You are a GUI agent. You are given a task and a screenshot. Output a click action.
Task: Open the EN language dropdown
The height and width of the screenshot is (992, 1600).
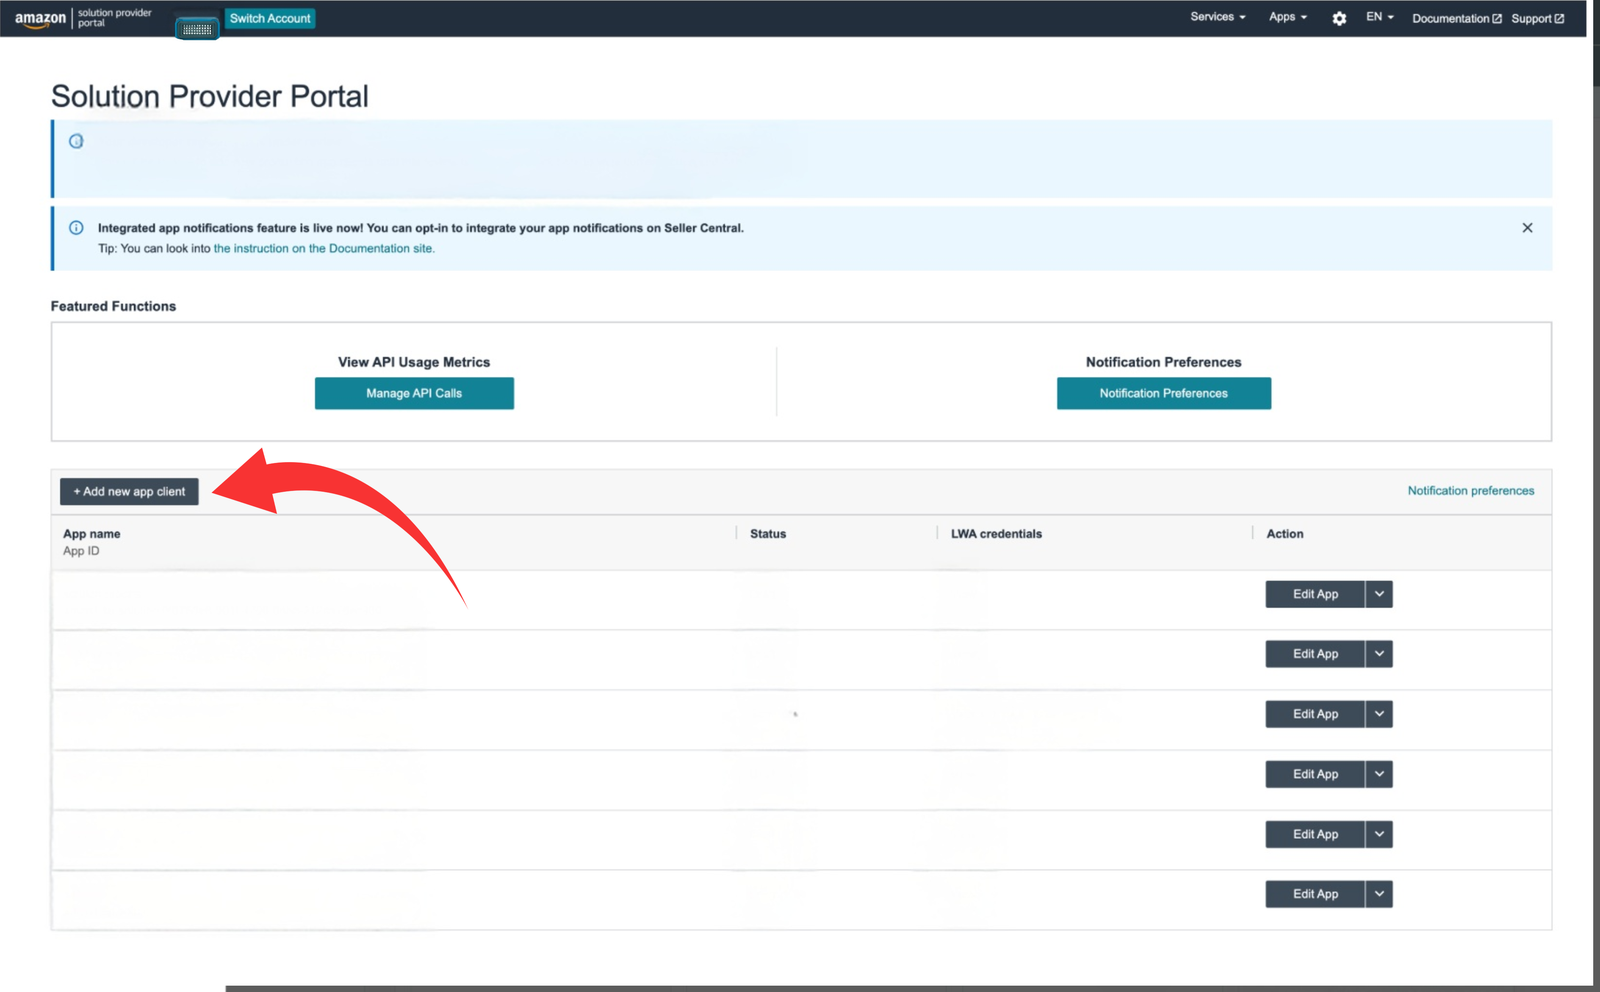[x=1380, y=17]
